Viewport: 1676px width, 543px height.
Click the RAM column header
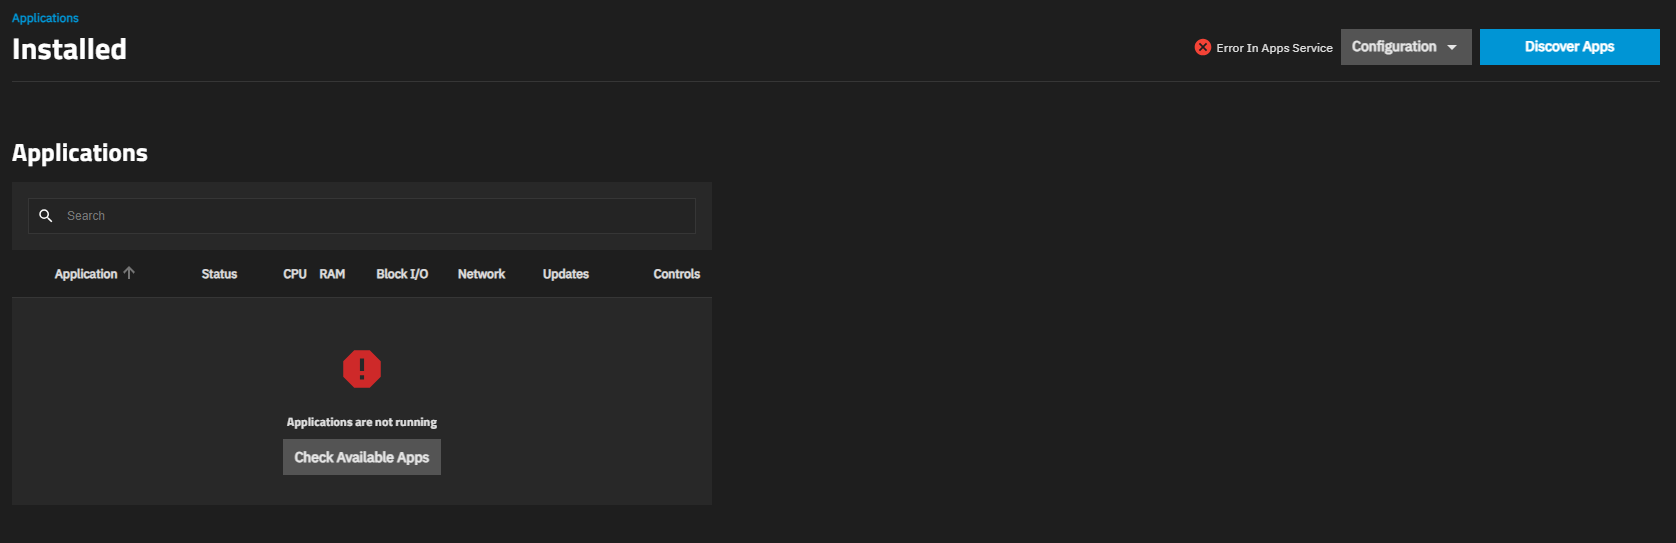(x=332, y=274)
